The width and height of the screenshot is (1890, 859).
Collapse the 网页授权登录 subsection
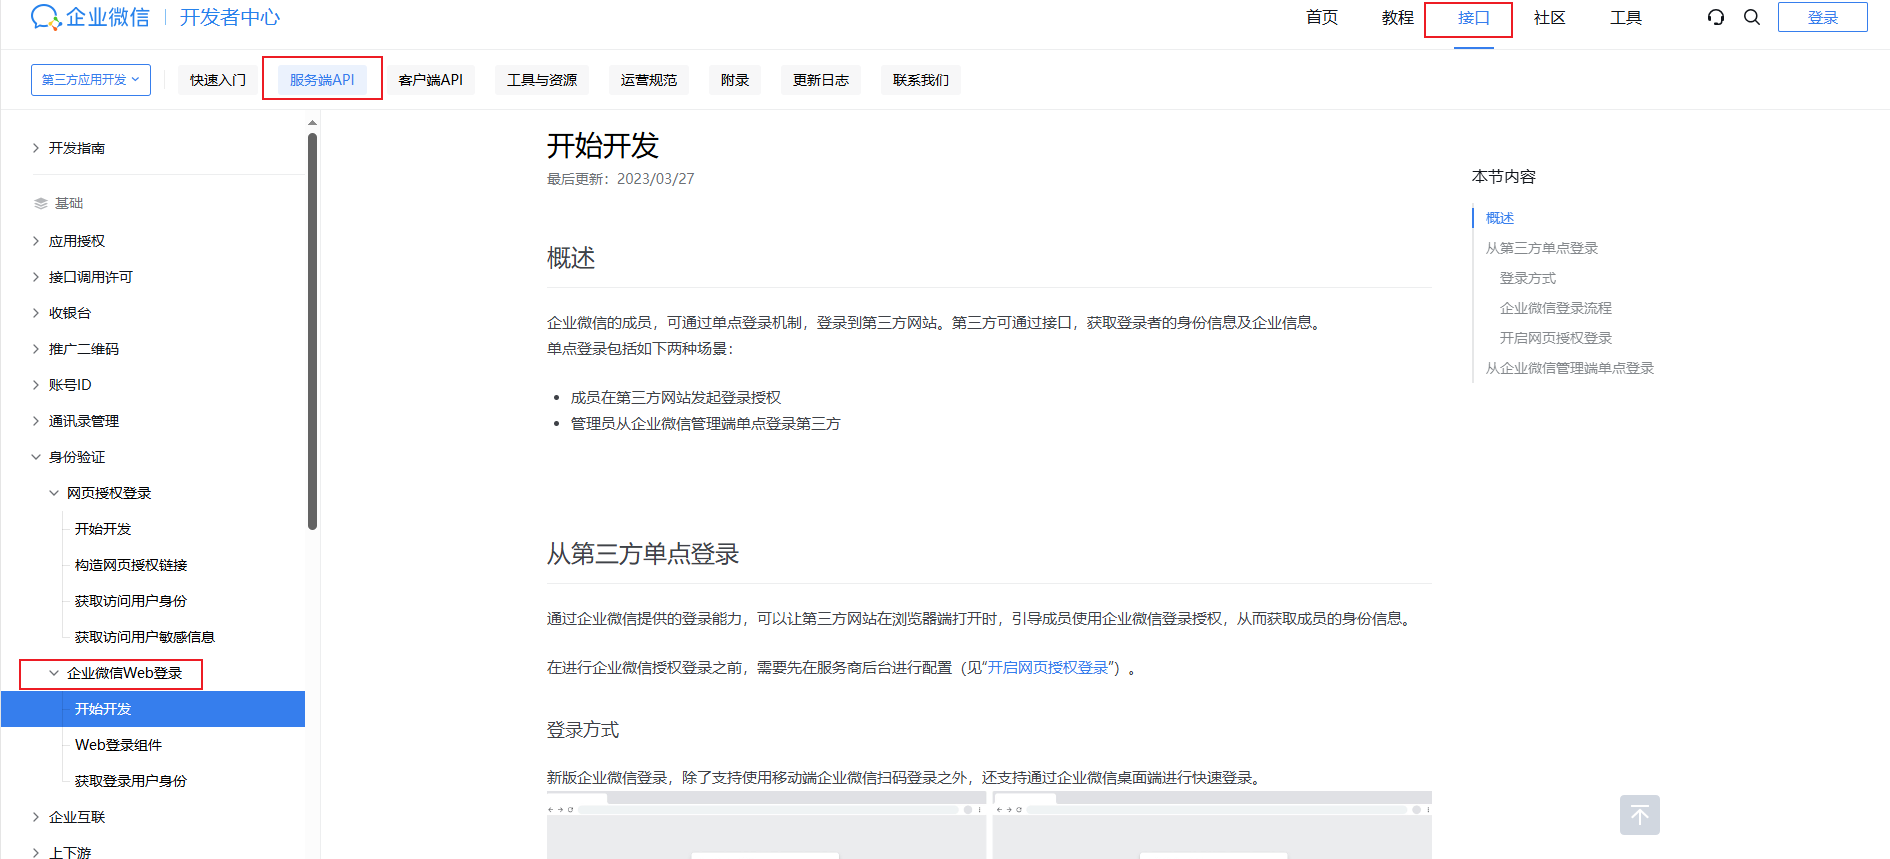[x=54, y=493]
